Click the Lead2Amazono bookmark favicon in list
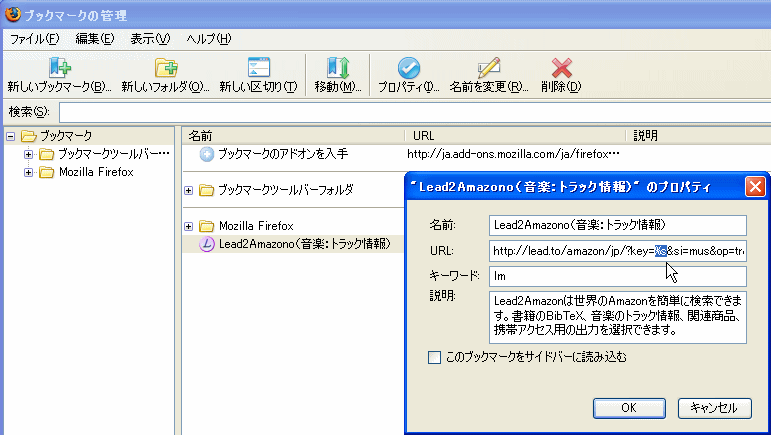The height and width of the screenshot is (435, 771). pos(207,244)
